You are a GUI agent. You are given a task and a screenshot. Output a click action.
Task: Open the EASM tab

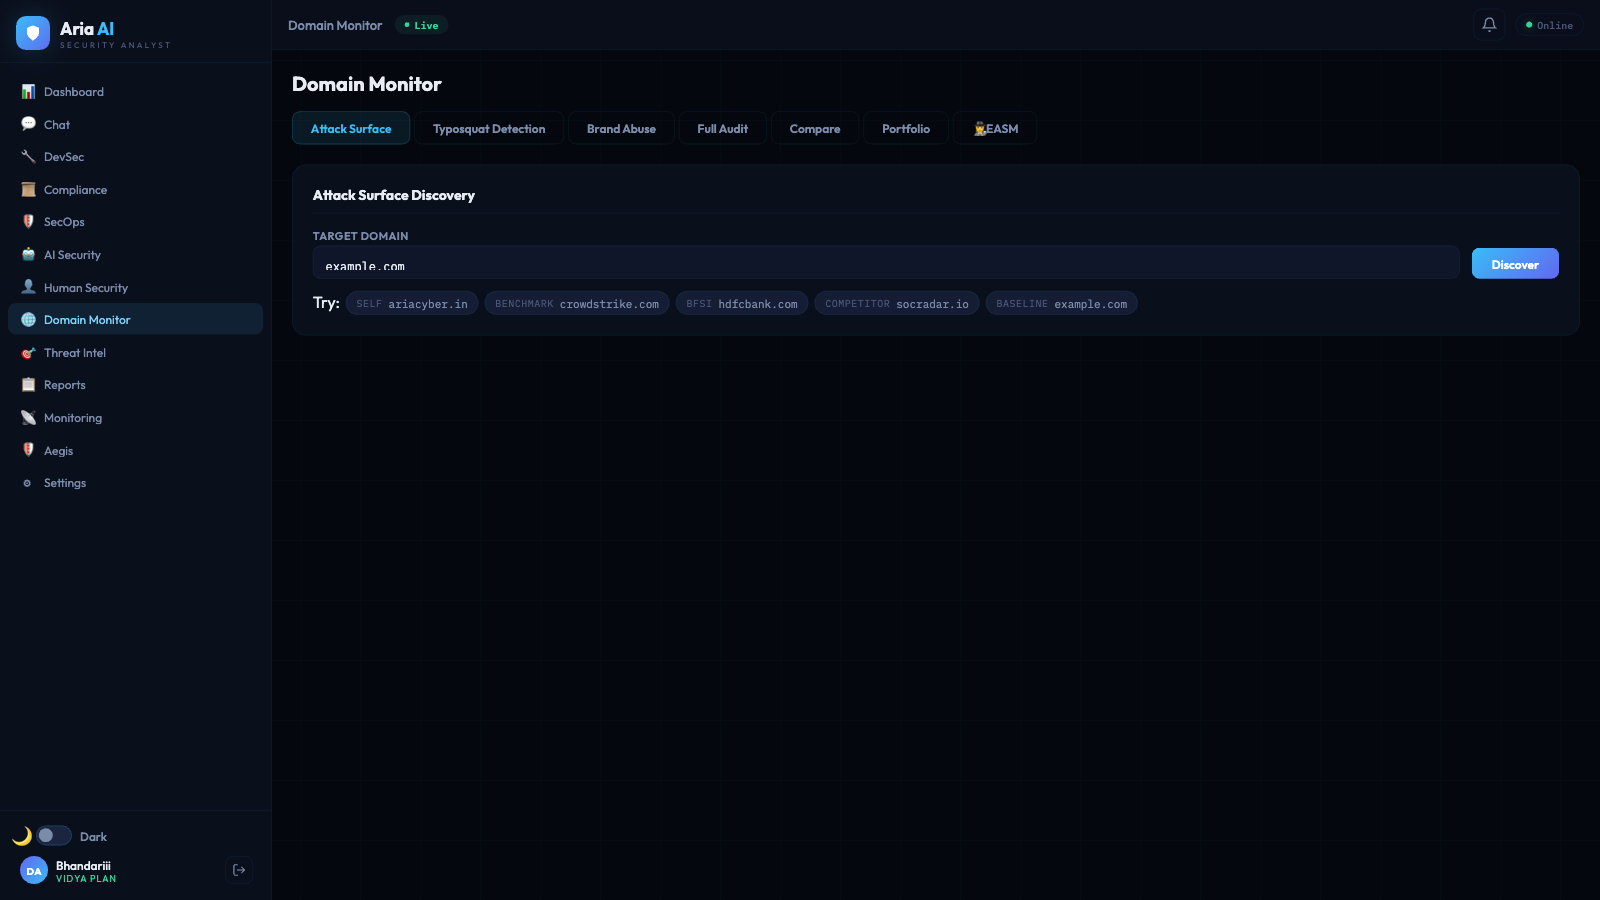point(995,128)
